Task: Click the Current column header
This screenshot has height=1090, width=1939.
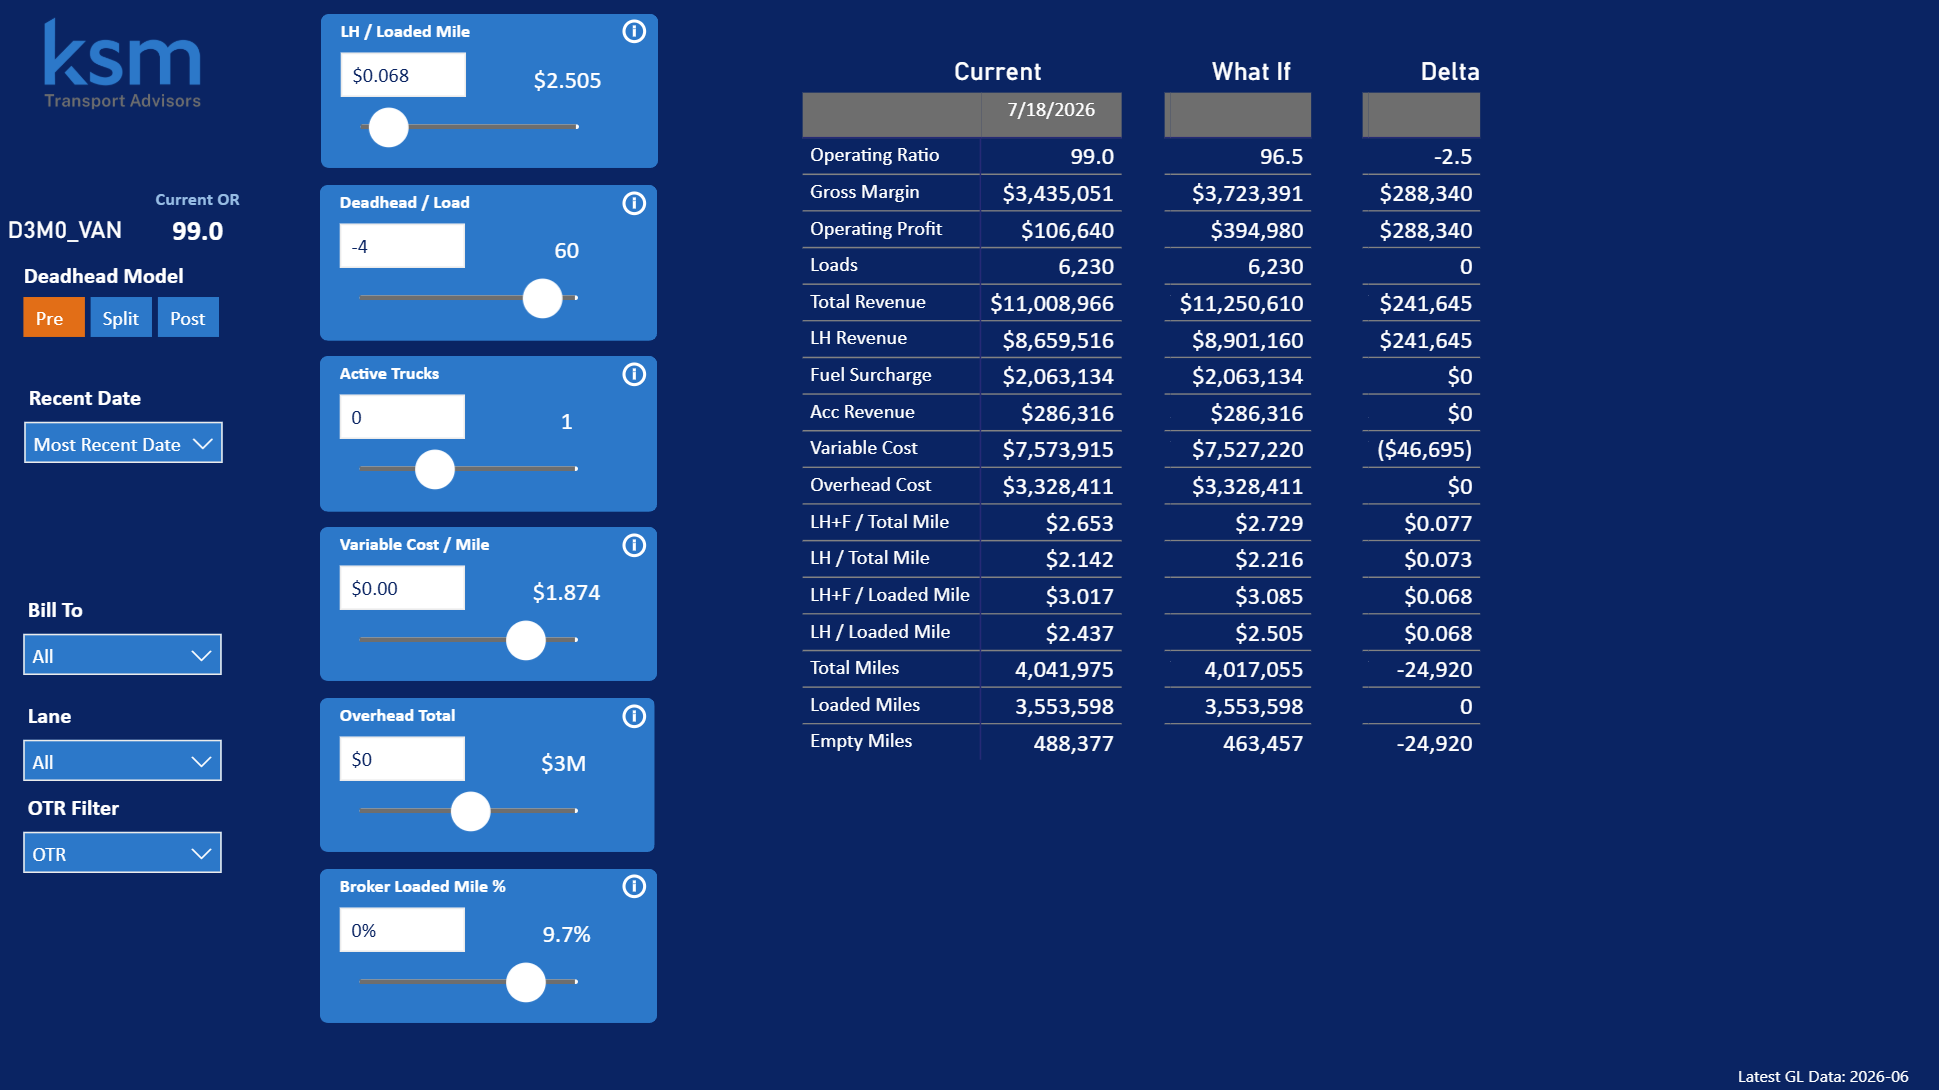Action: [x=997, y=72]
